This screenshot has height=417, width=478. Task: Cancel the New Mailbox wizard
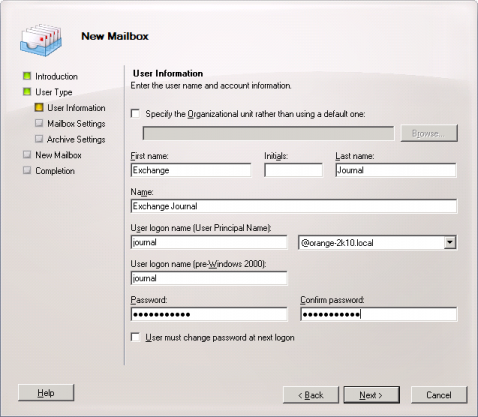click(439, 395)
